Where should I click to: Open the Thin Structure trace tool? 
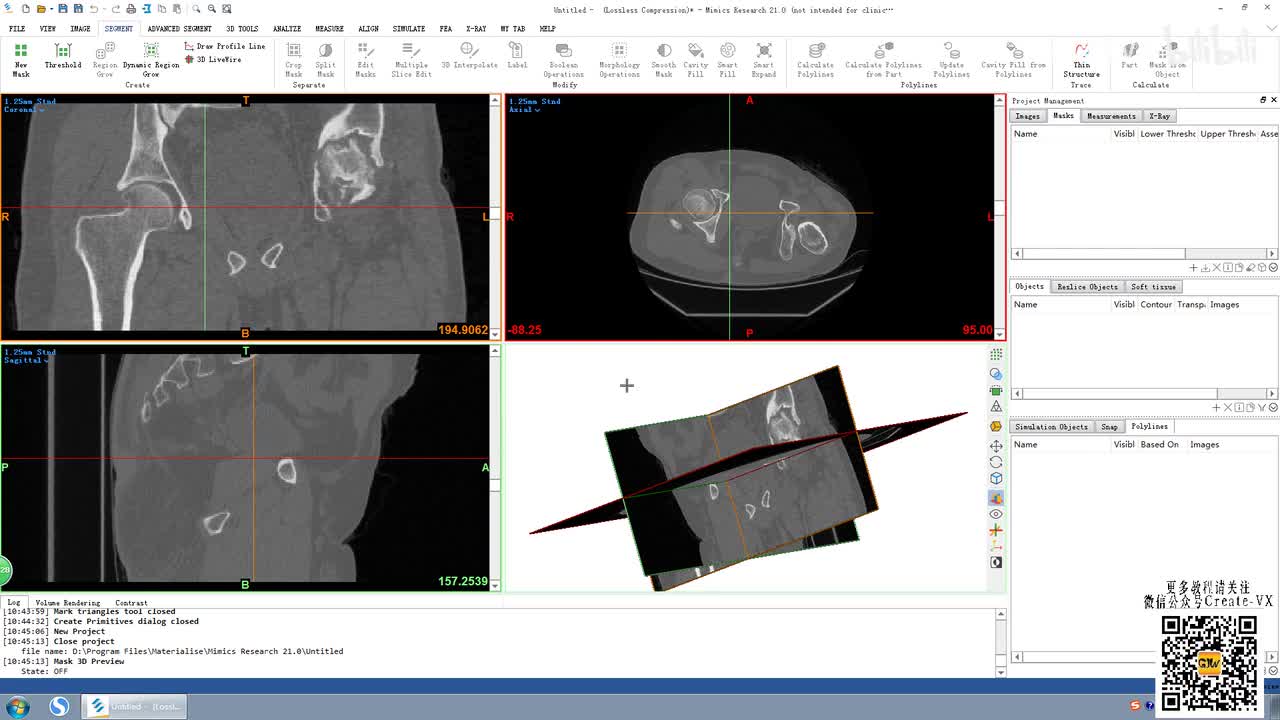click(x=1081, y=59)
